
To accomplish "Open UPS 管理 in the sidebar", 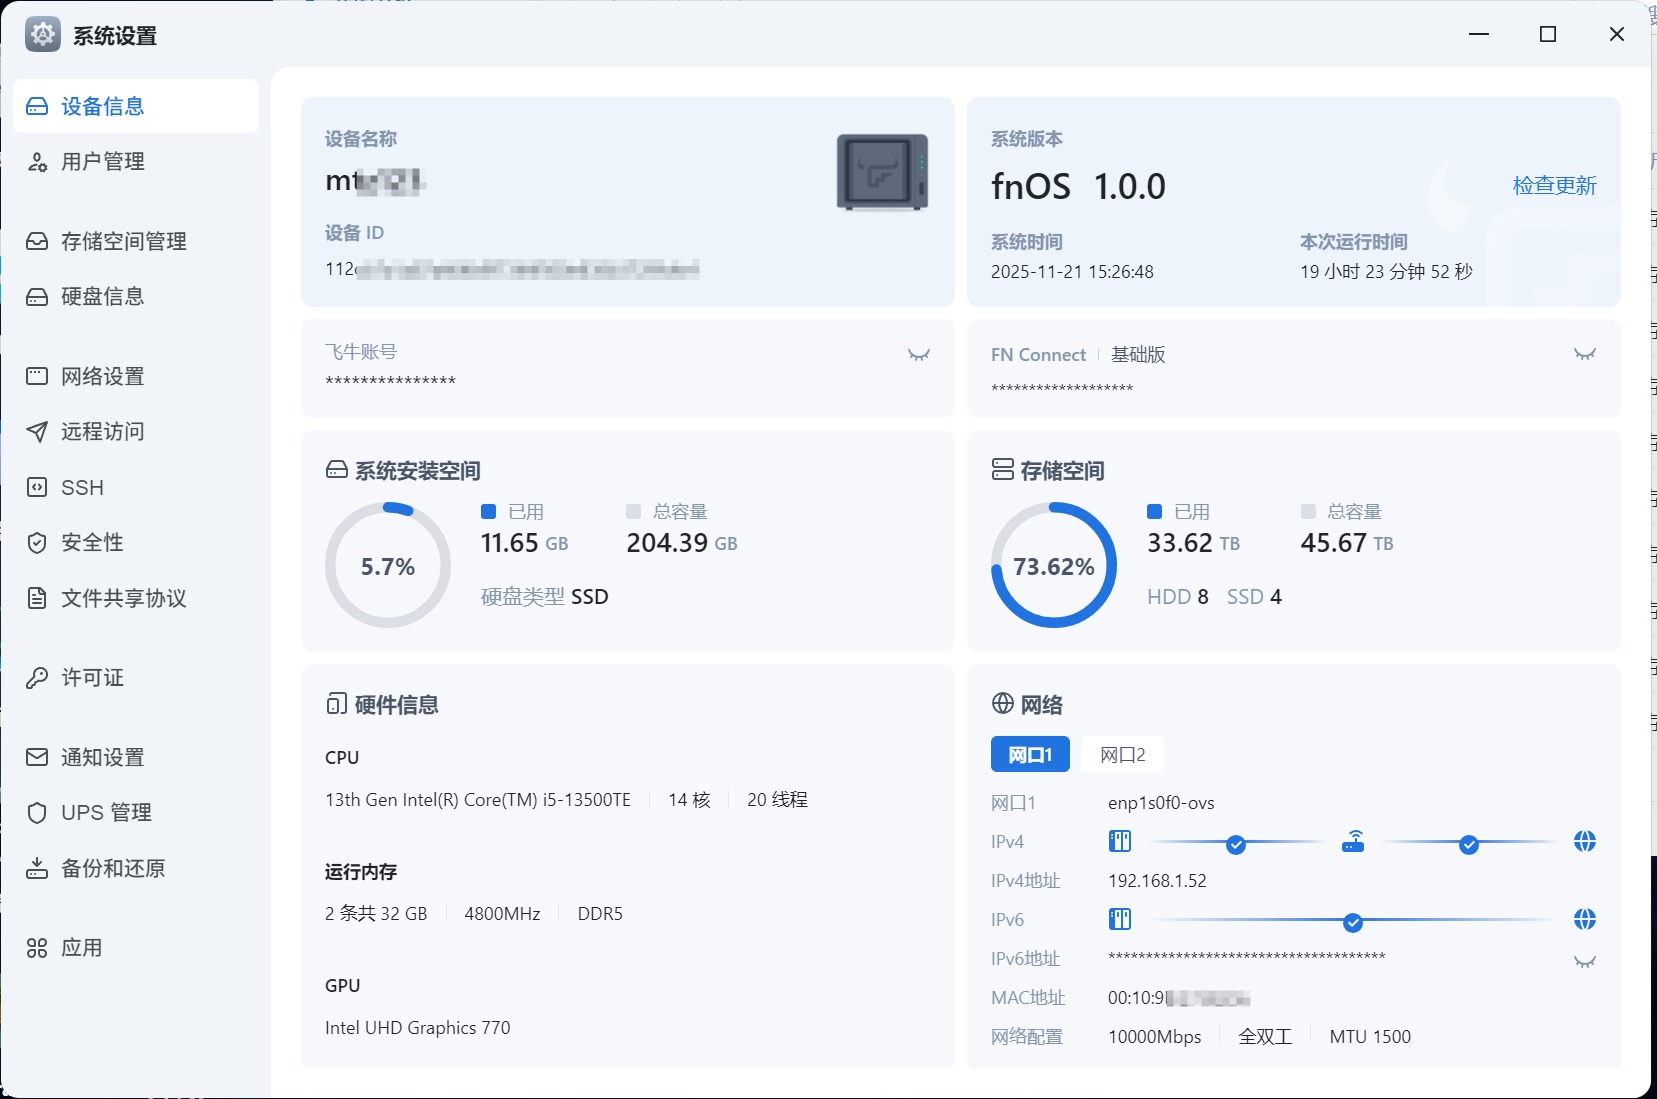I will click(x=106, y=813).
